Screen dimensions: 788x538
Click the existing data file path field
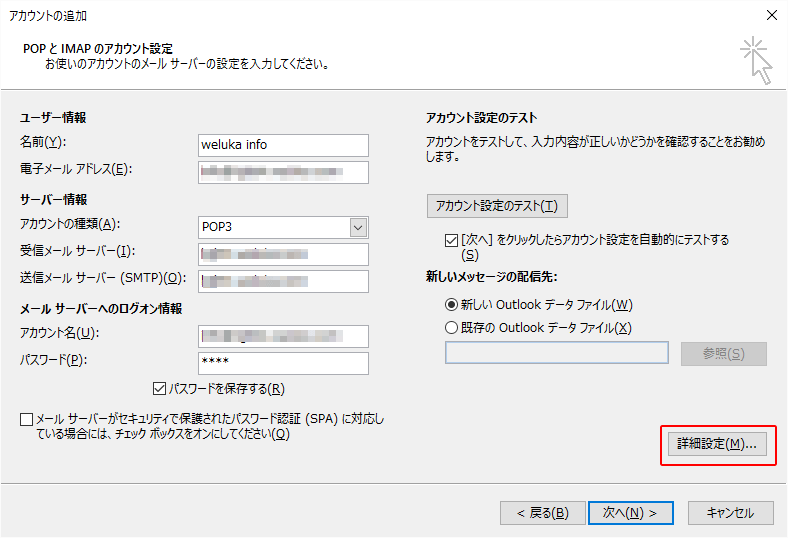coord(557,353)
